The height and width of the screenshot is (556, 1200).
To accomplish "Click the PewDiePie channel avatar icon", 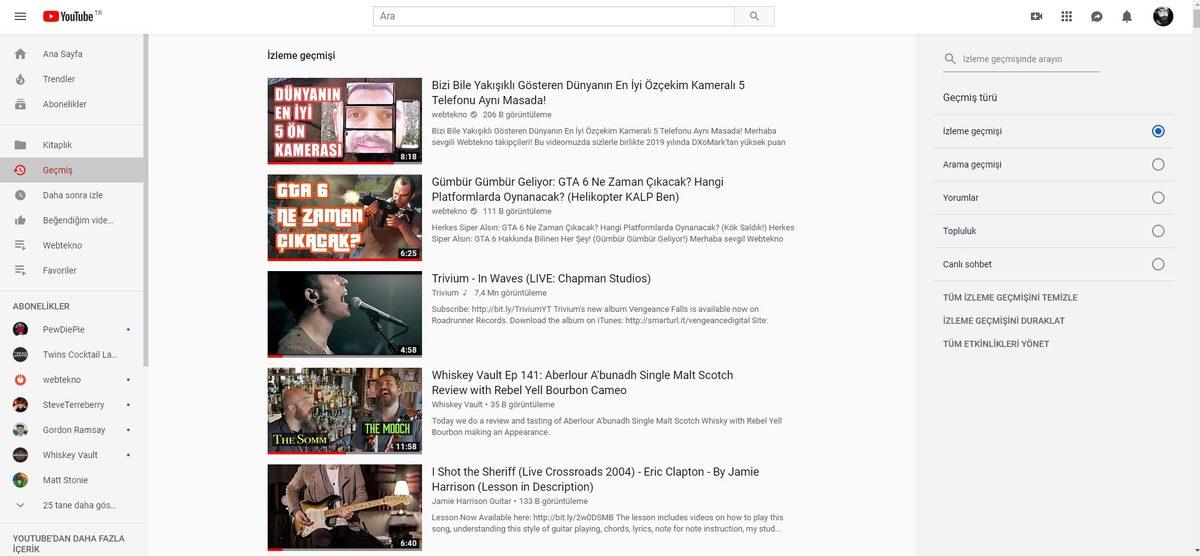I will click(x=20, y=329).
